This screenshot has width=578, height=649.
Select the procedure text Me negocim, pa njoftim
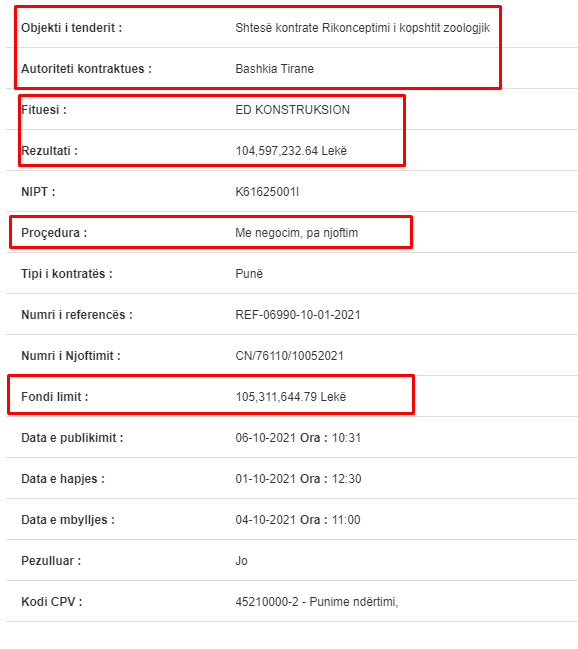tap(296, 233)
